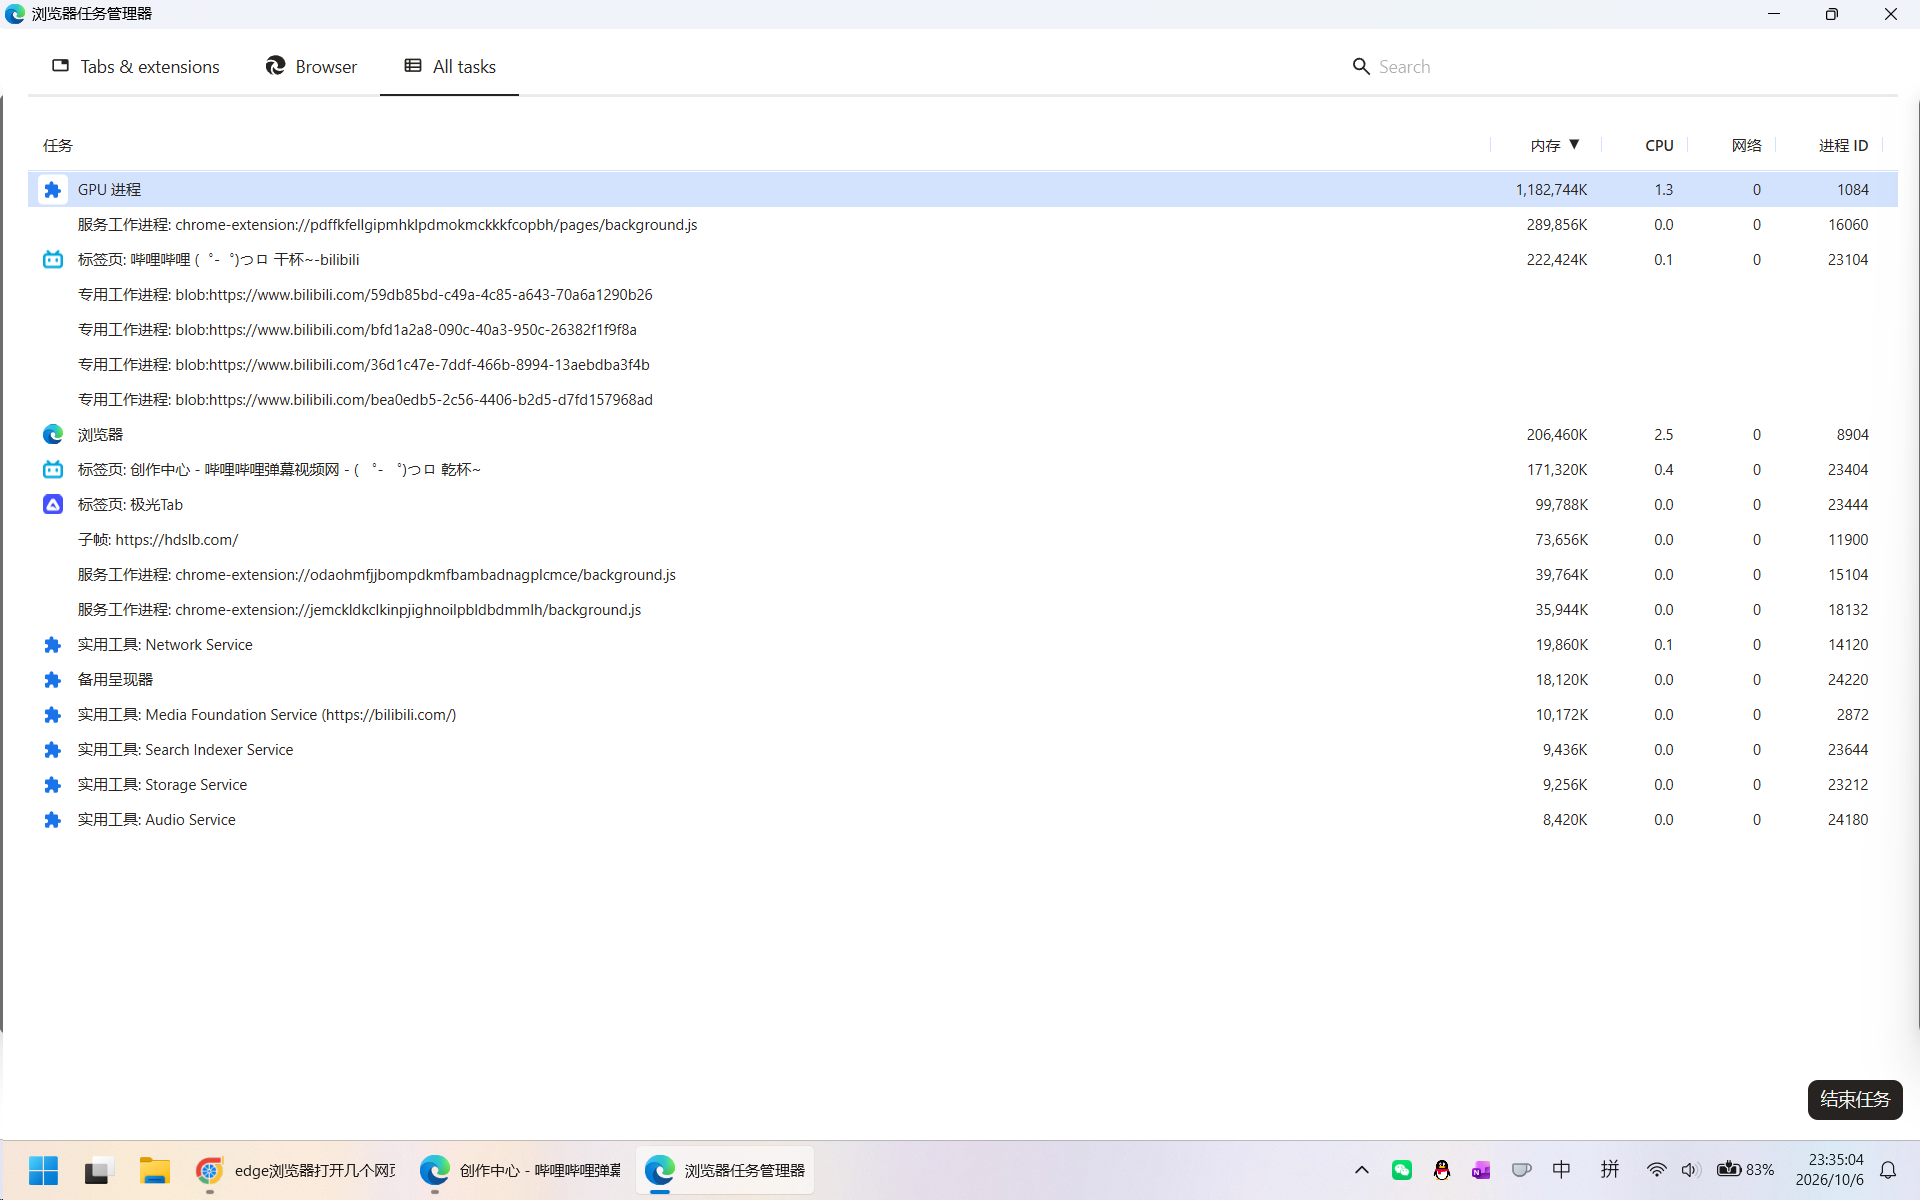1920x1200 pixels.
Task: Click the Media Foundation Service puzzle icon
Action: (x=53, y=715)
